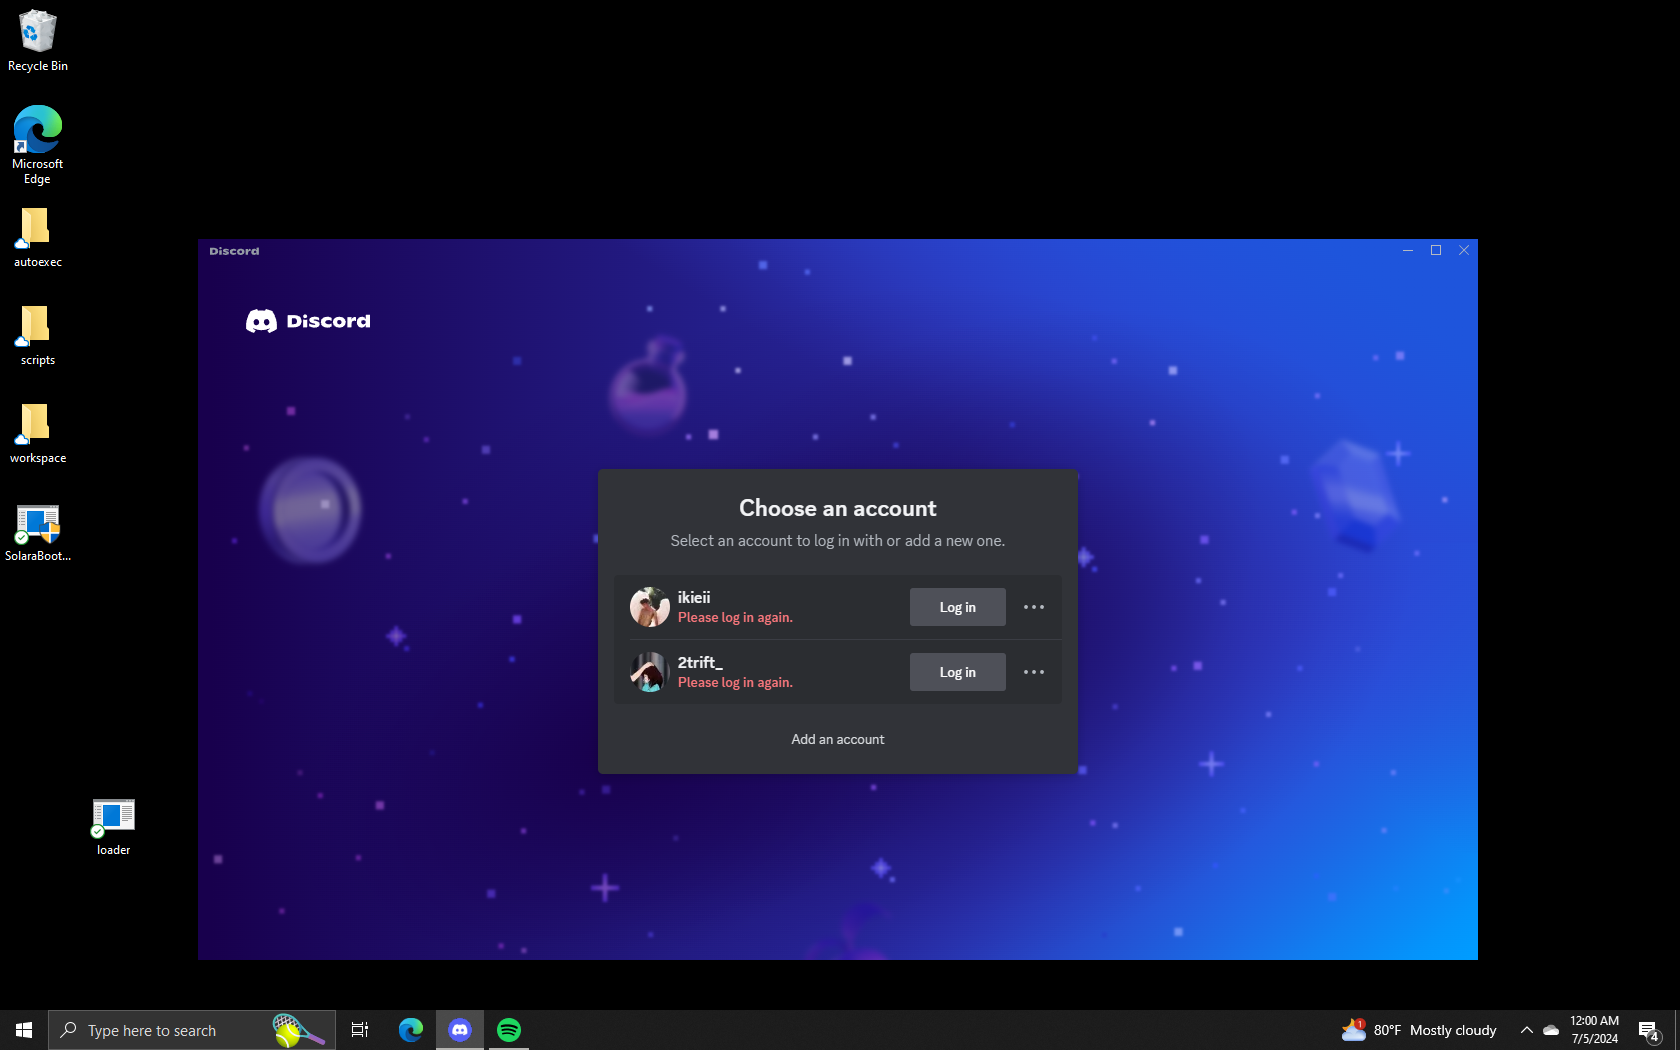Viewport: 1680px width, 1050px height.
Task: Open Task View from the taskbar
Action: (x=360, y=1030)
